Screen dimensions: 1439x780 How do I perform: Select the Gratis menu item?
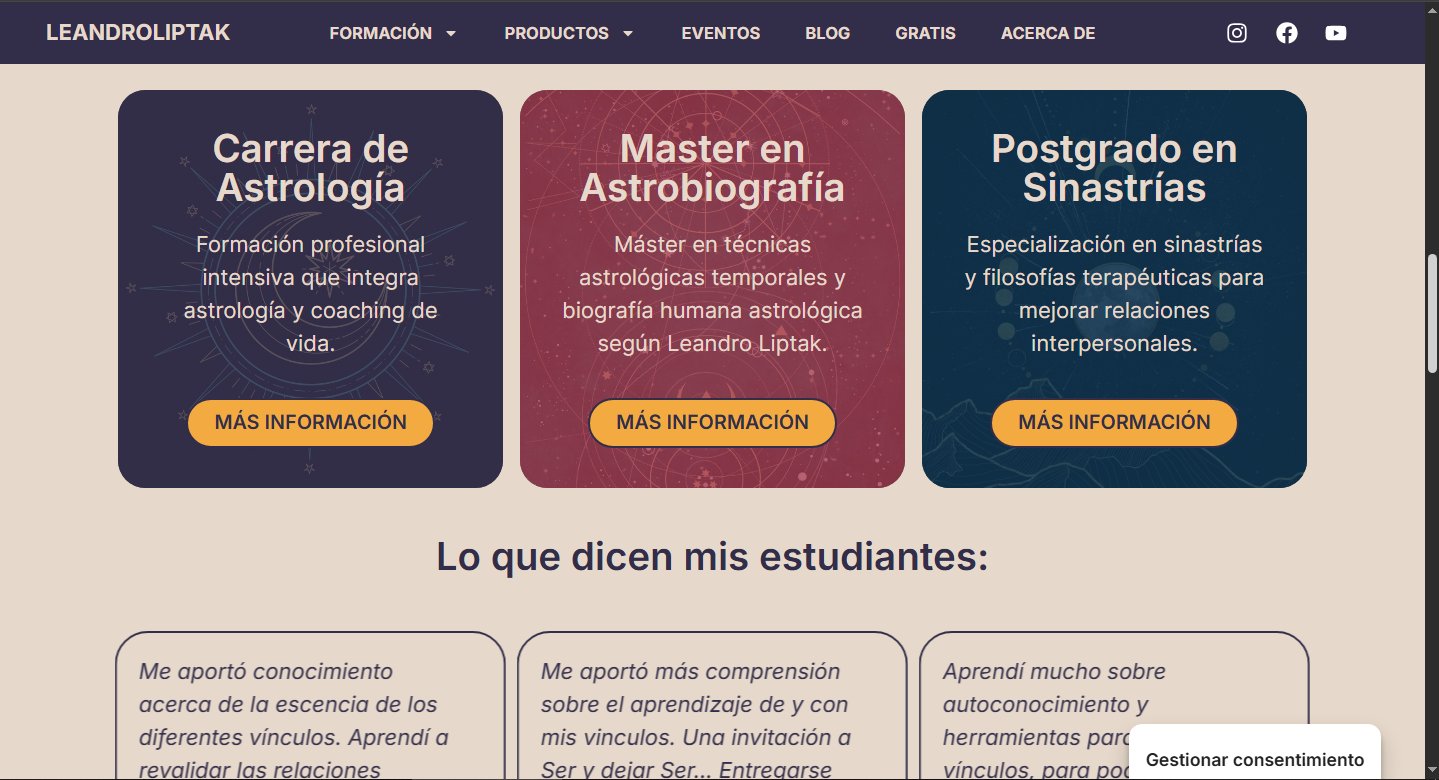pyautogui.click(x=926, y=33)
